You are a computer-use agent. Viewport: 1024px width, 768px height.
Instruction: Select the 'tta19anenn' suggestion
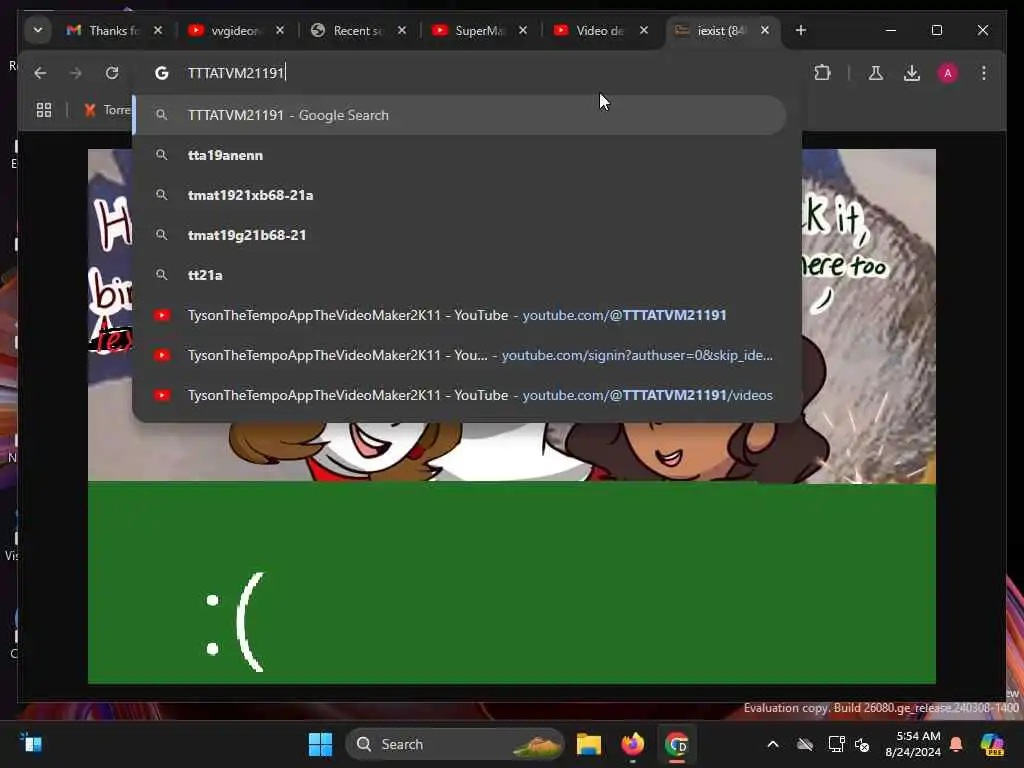(459, 155)
